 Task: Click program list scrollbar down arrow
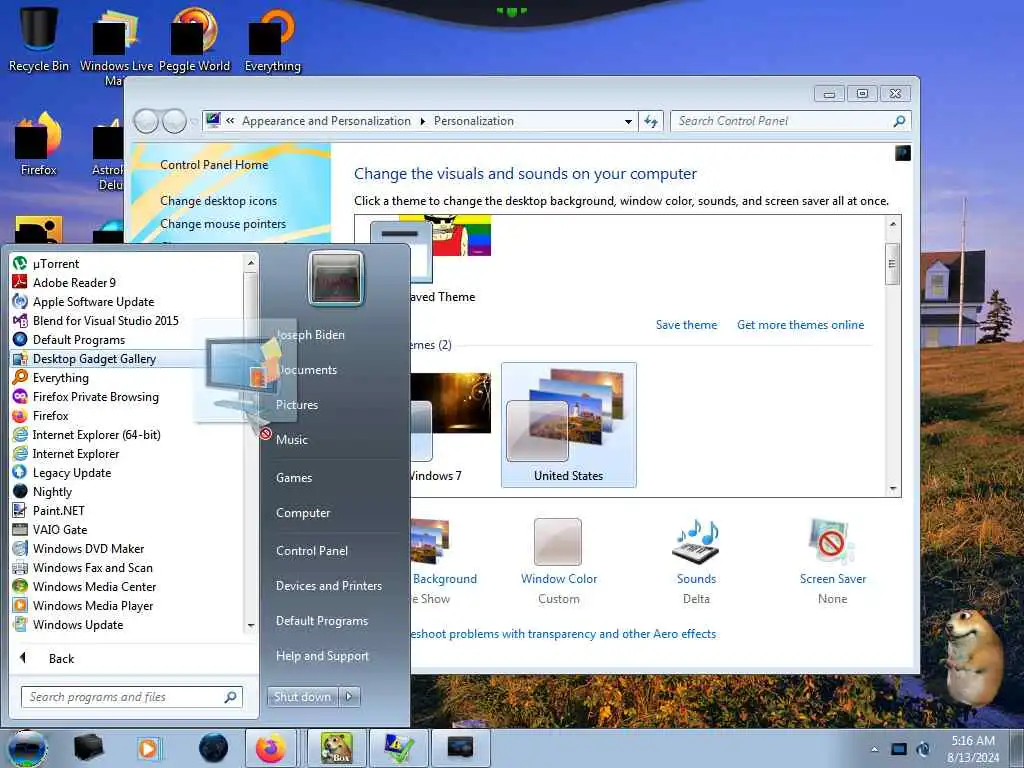[250, 626]
